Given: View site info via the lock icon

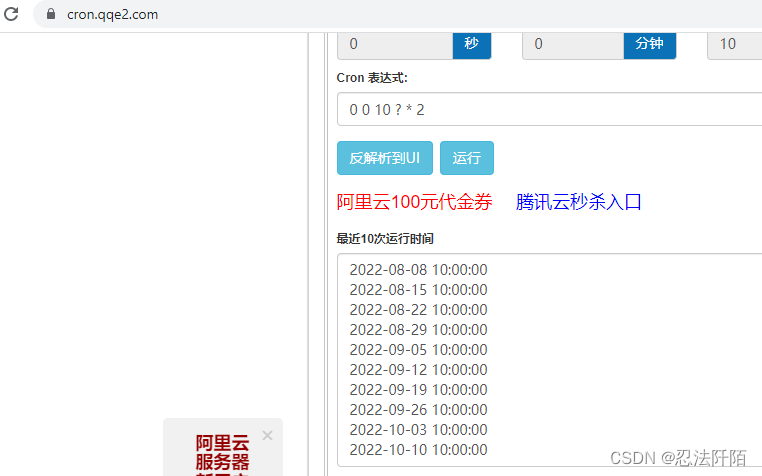Looking at the screenshot, I should tap(51, 14).
